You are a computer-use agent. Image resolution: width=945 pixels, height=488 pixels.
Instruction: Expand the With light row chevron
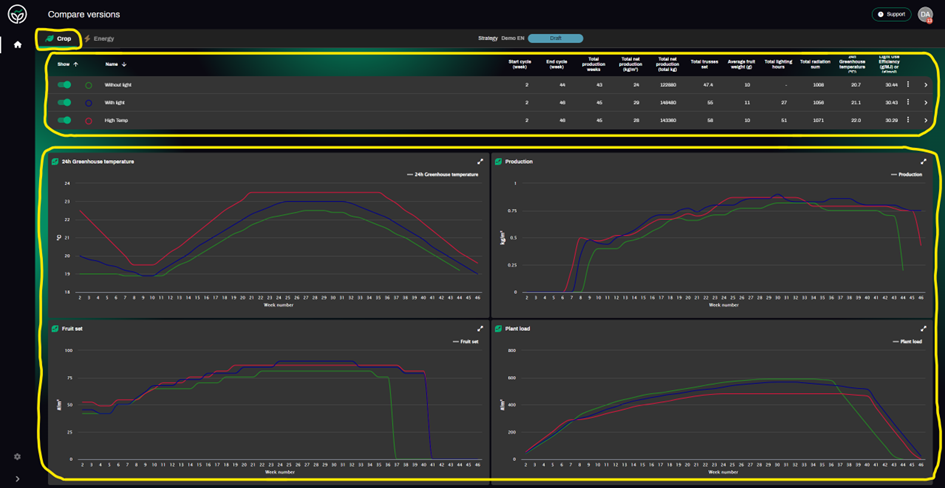click(x=926, y=102)
